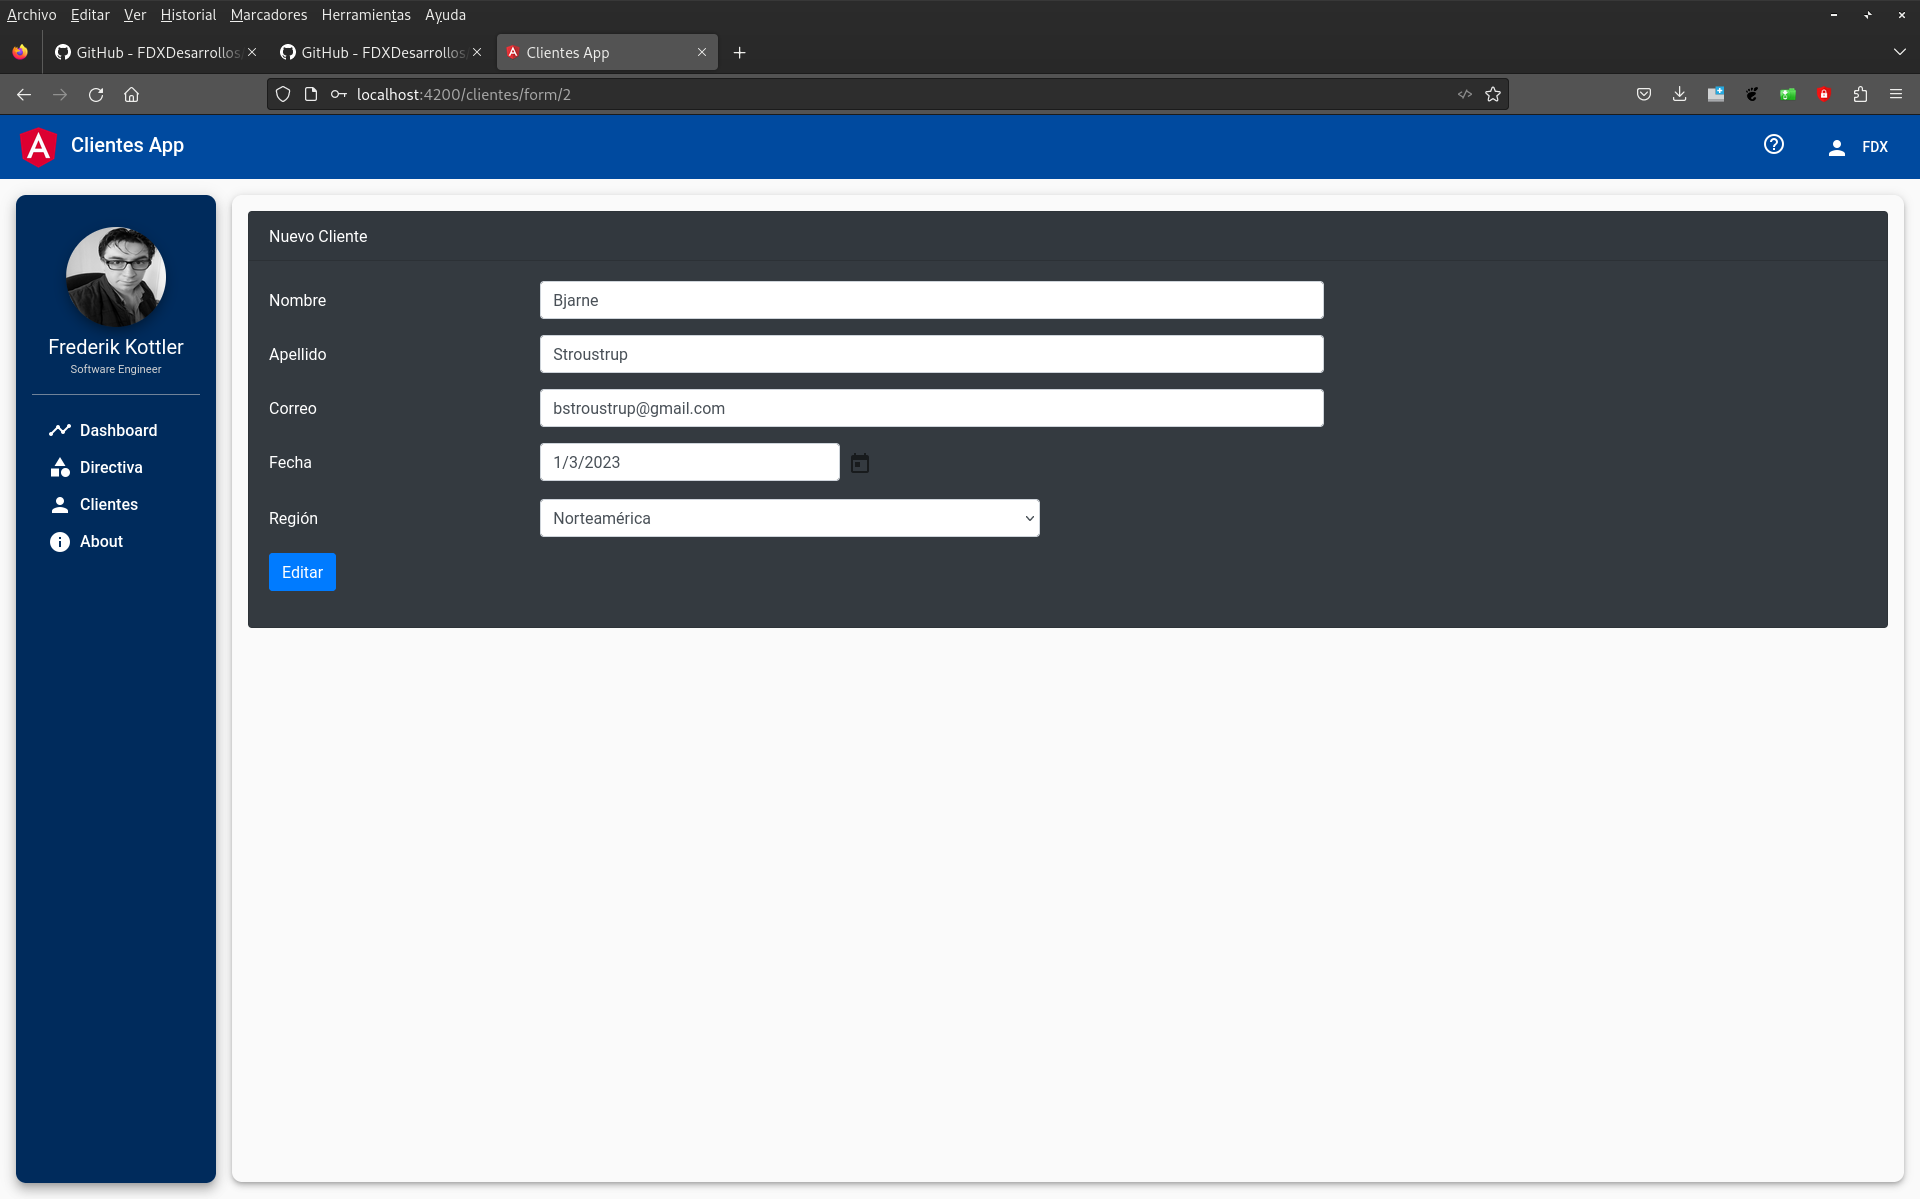
Task: Open the Marcadores menu
Action: (x=269, y=15)
